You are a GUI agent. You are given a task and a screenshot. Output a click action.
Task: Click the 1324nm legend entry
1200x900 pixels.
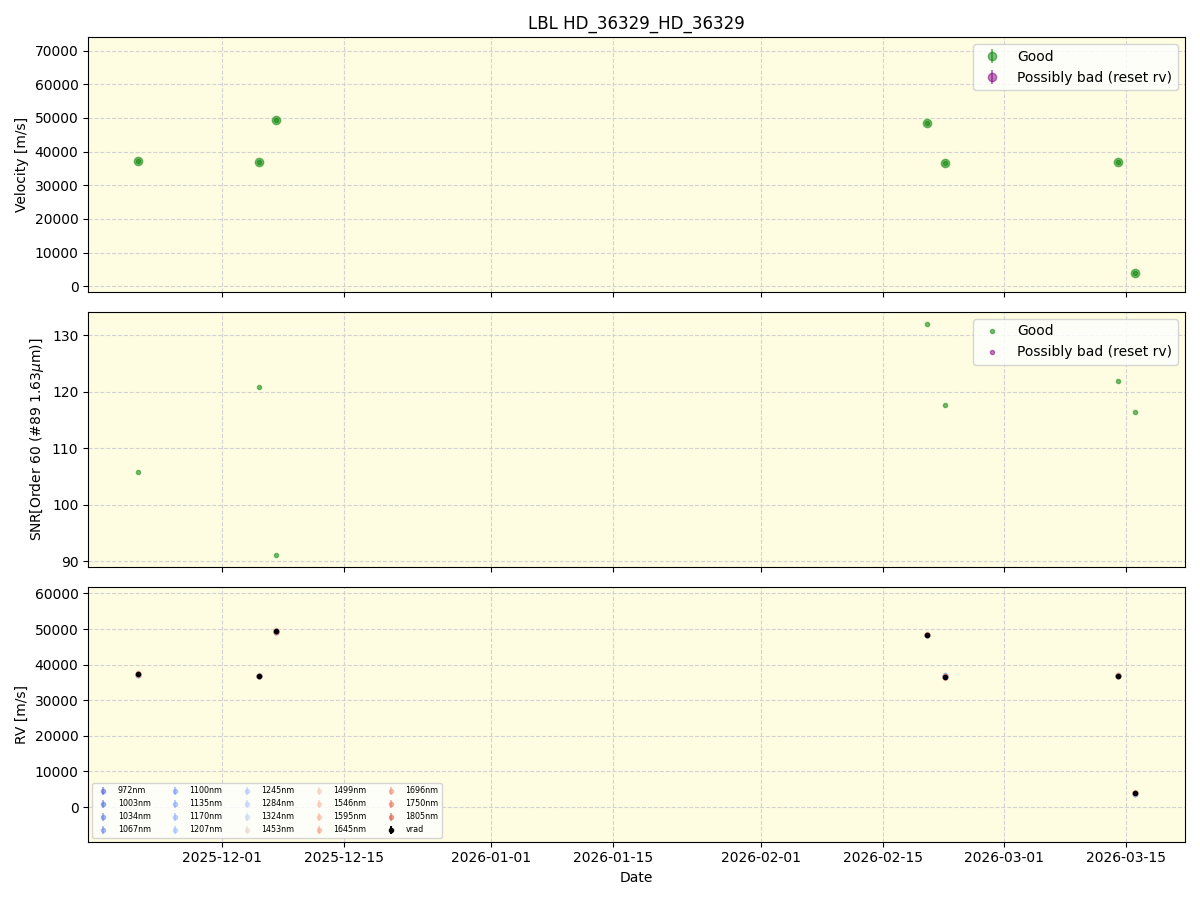pyautogui.click(x=278, y=816)
